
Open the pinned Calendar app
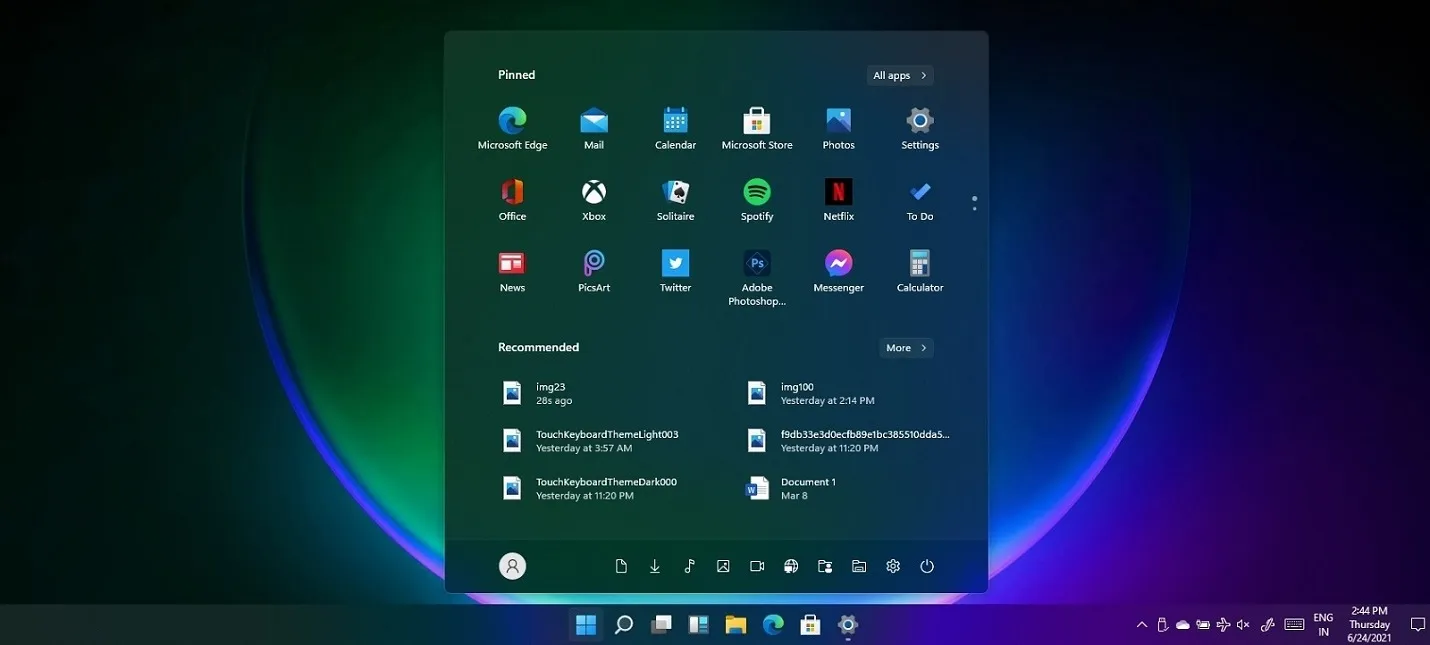coord(676,129)
